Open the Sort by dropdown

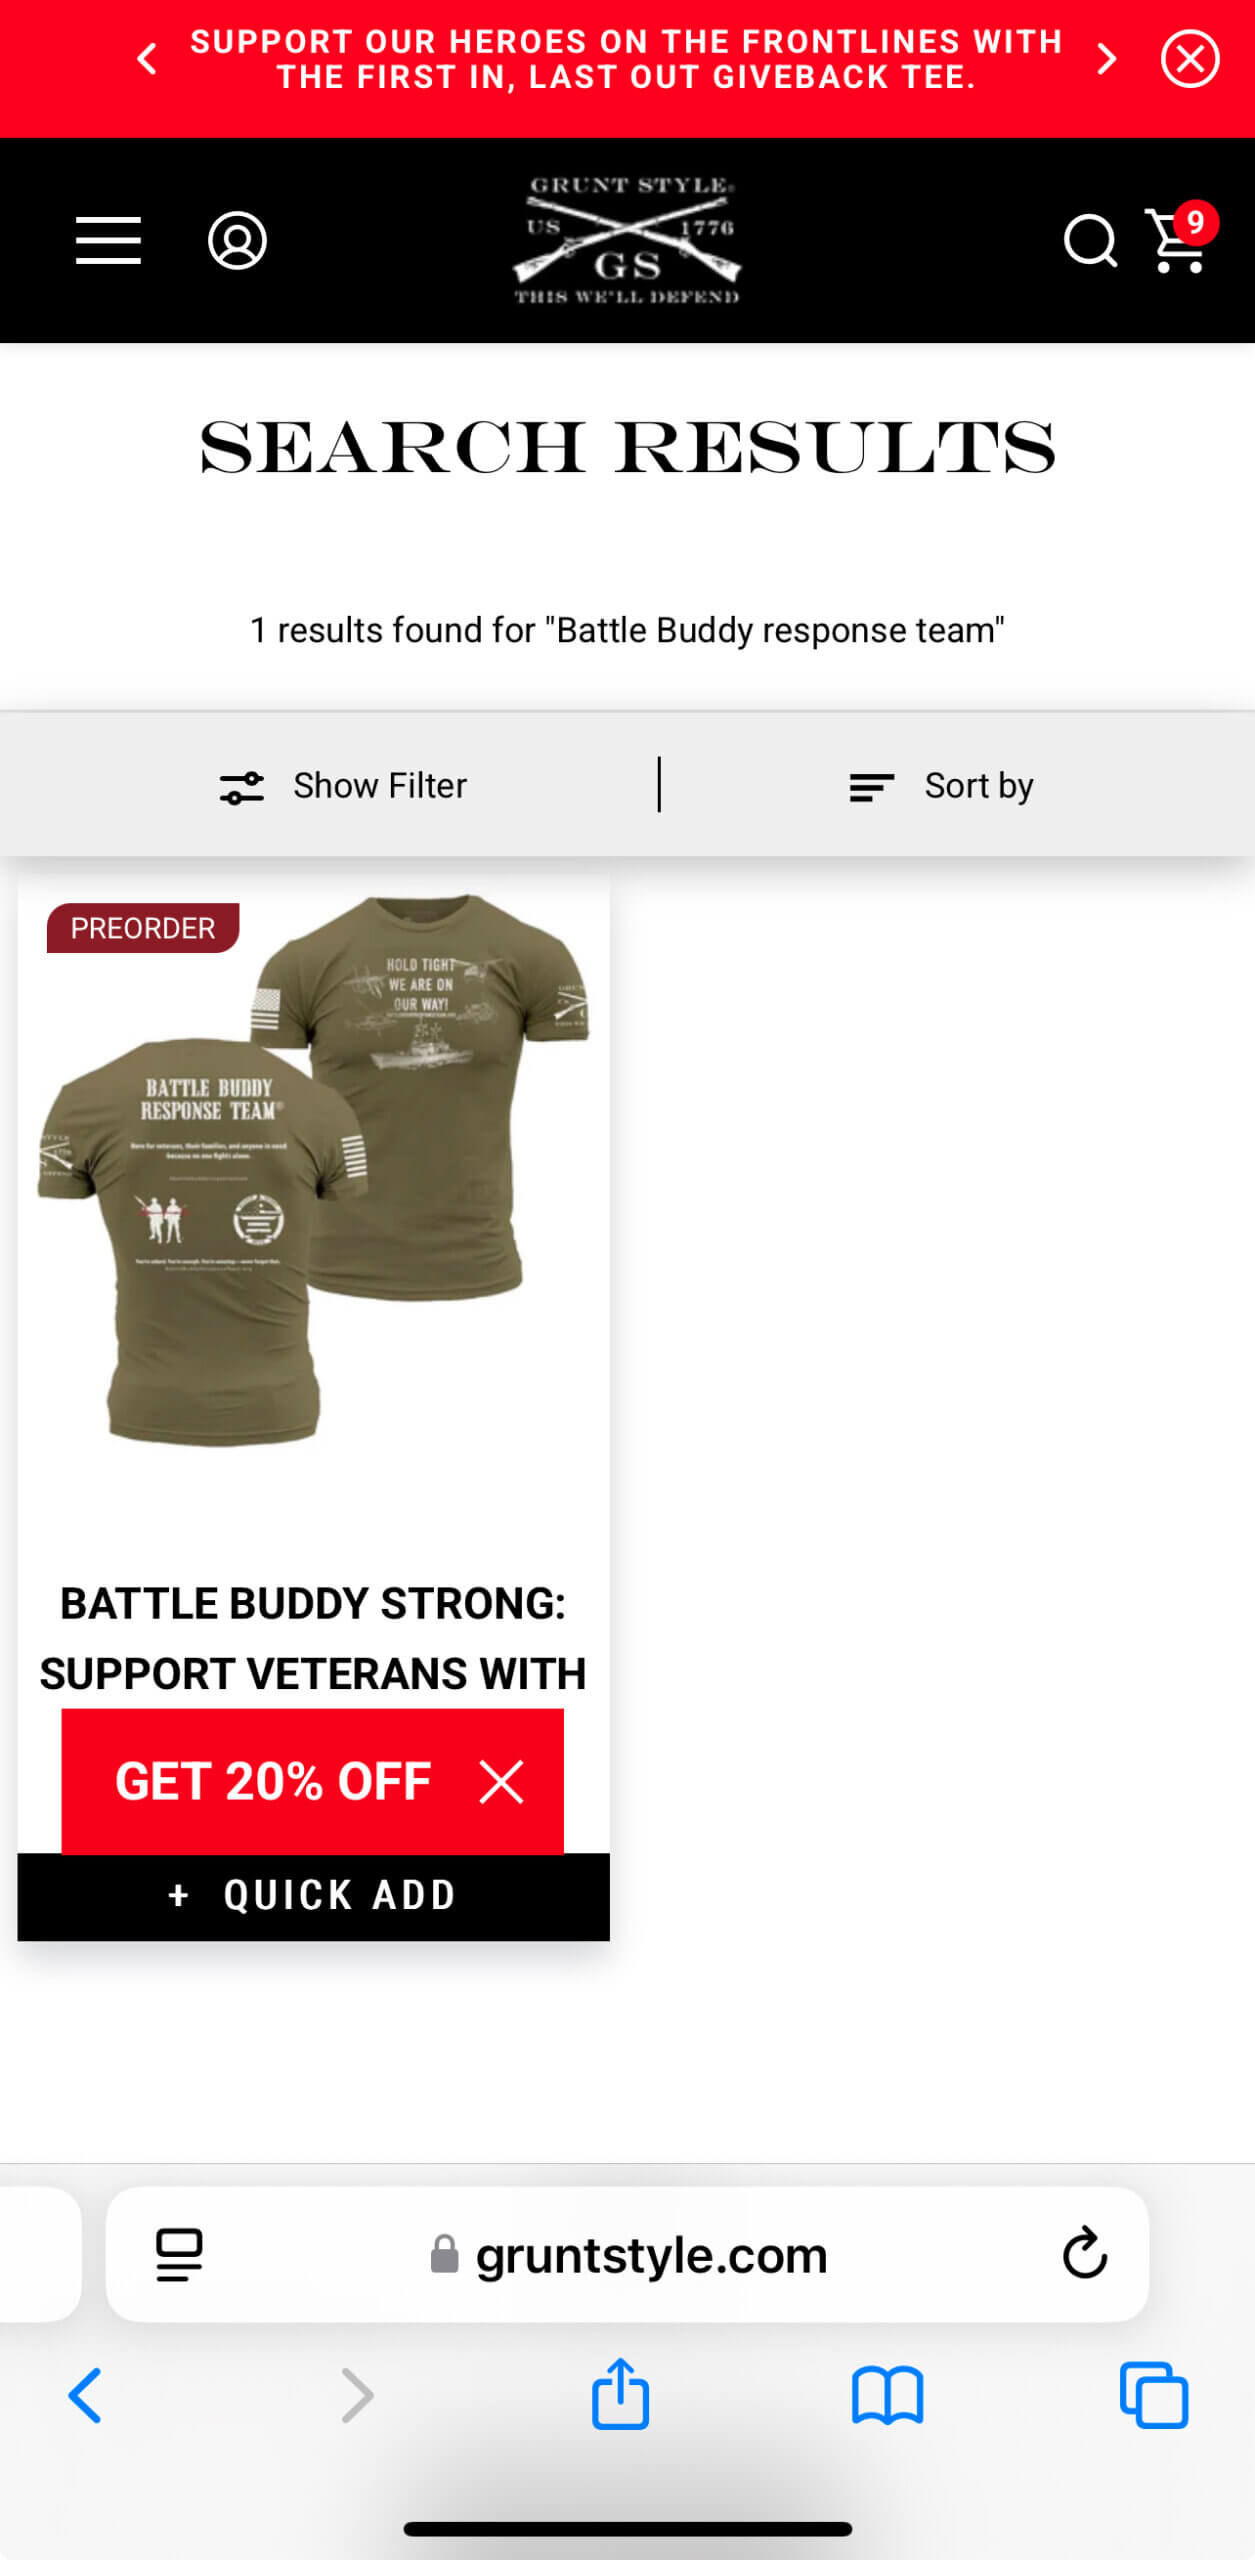tap(941, 786)
